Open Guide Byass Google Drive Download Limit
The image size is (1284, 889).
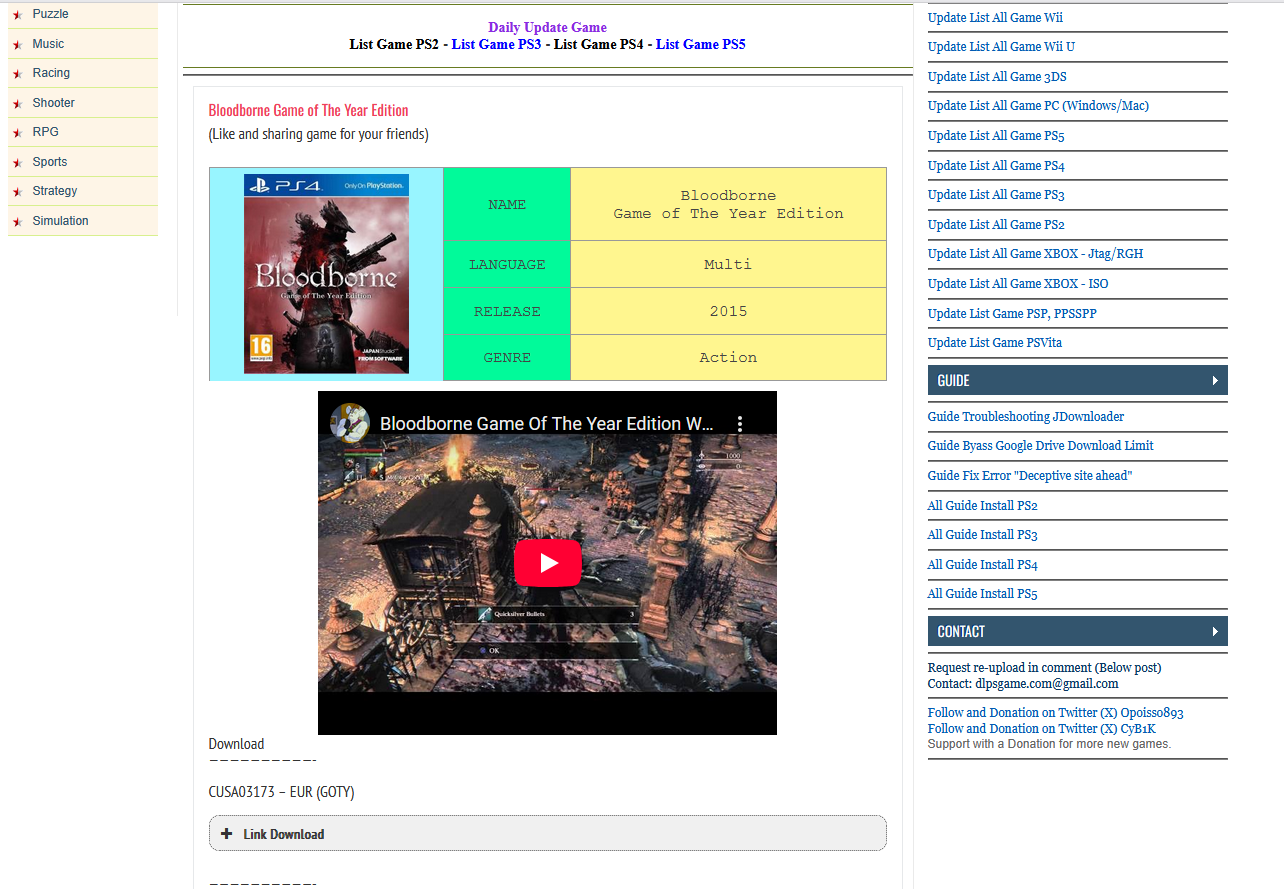1041,445
